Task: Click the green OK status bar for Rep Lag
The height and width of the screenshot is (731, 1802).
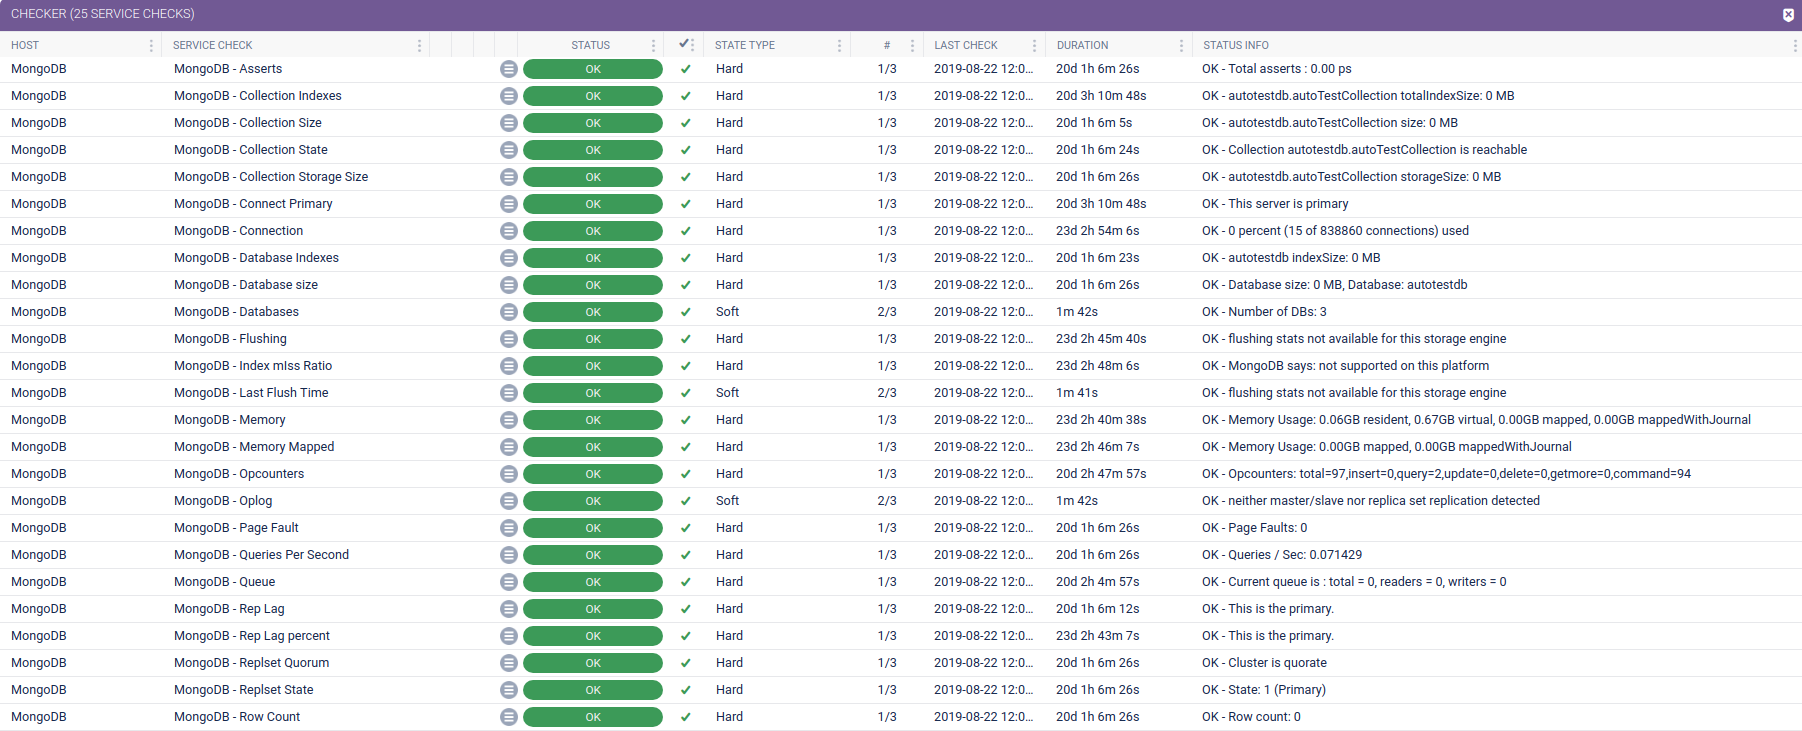Action: [x=592, y=609]
